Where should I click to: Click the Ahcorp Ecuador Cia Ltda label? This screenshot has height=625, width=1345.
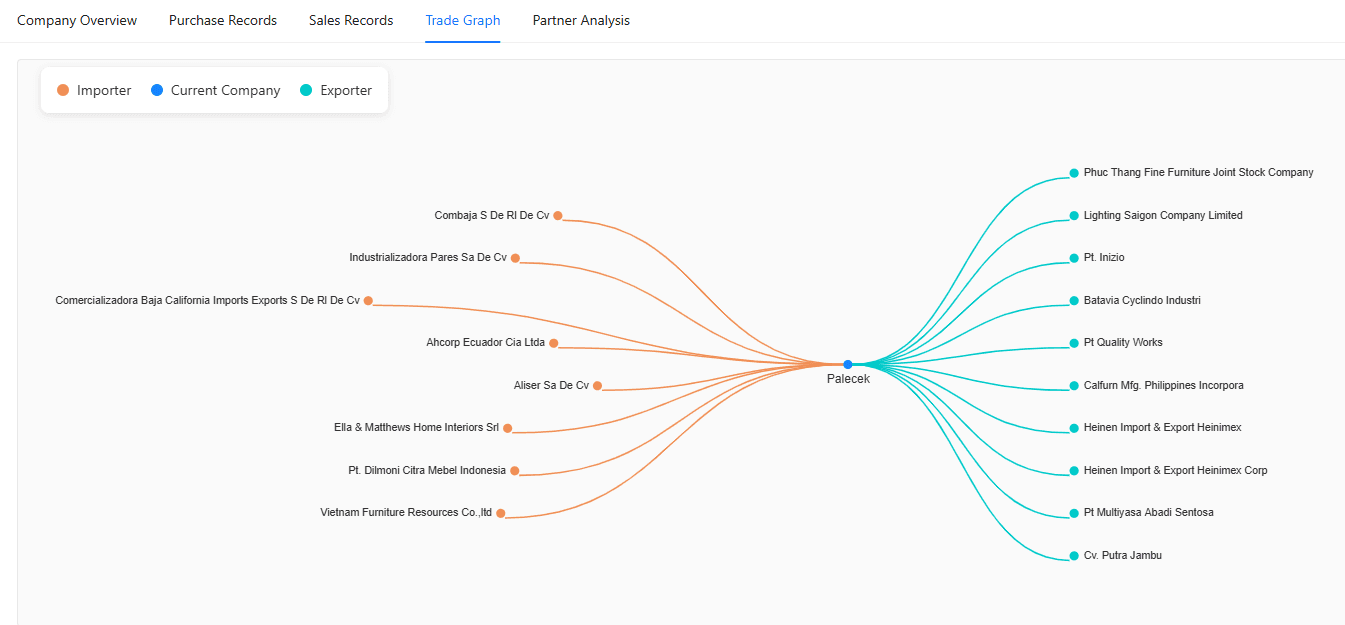click(485, 342)
